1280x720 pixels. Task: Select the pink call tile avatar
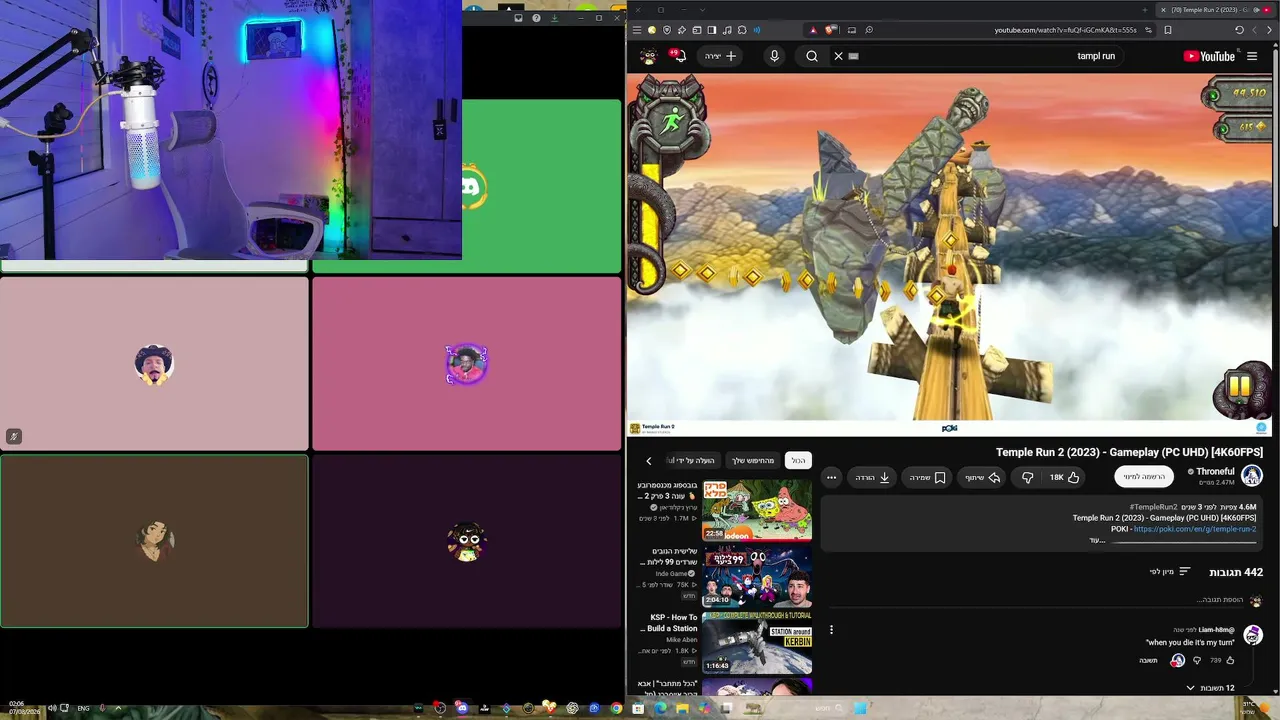[x=154, y=364]
